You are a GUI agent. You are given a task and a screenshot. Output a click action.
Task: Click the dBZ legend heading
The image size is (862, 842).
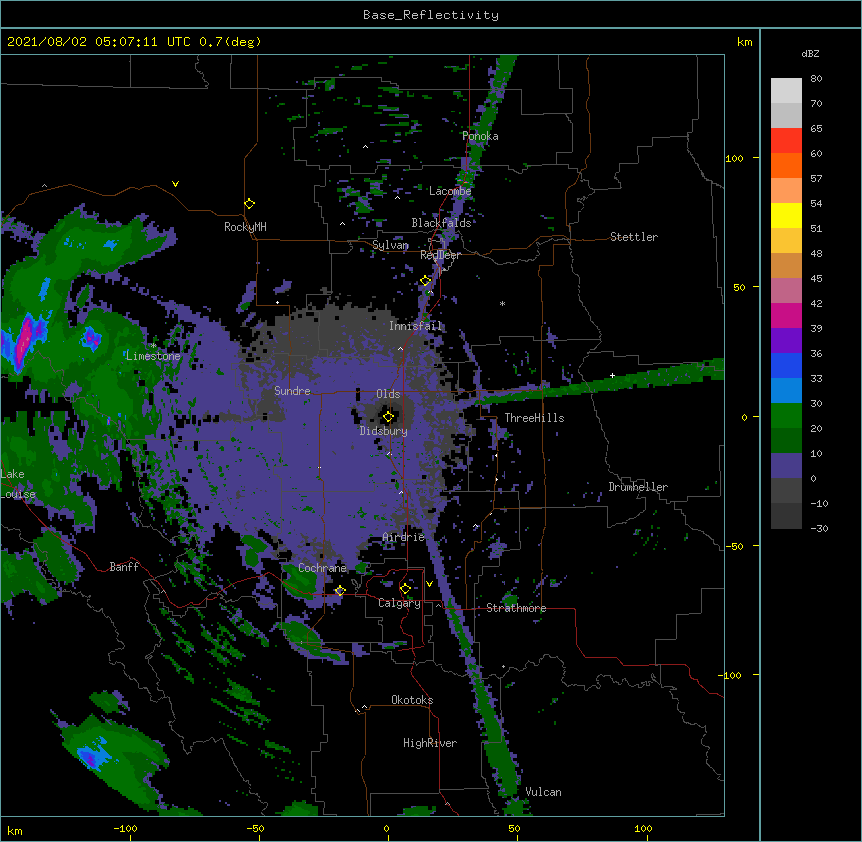coord(810,54)
